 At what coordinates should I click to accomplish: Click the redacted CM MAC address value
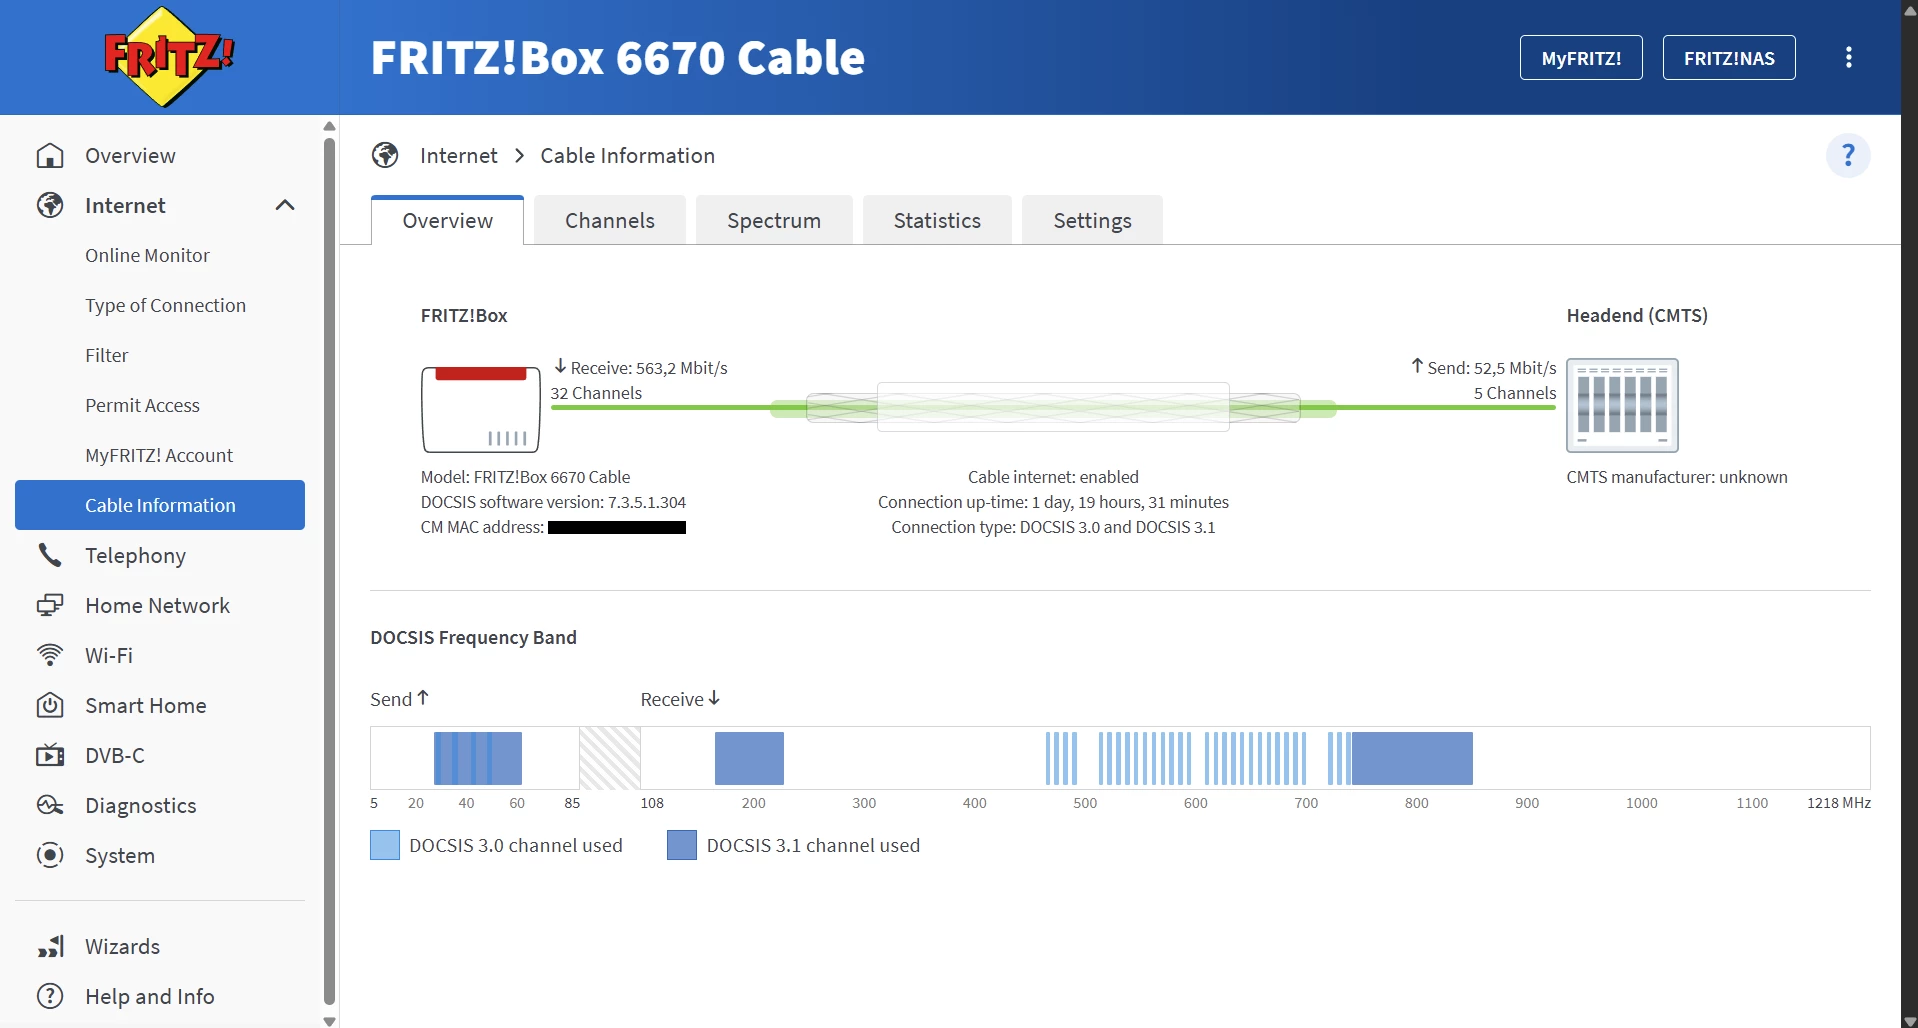(x=617, y=527)
